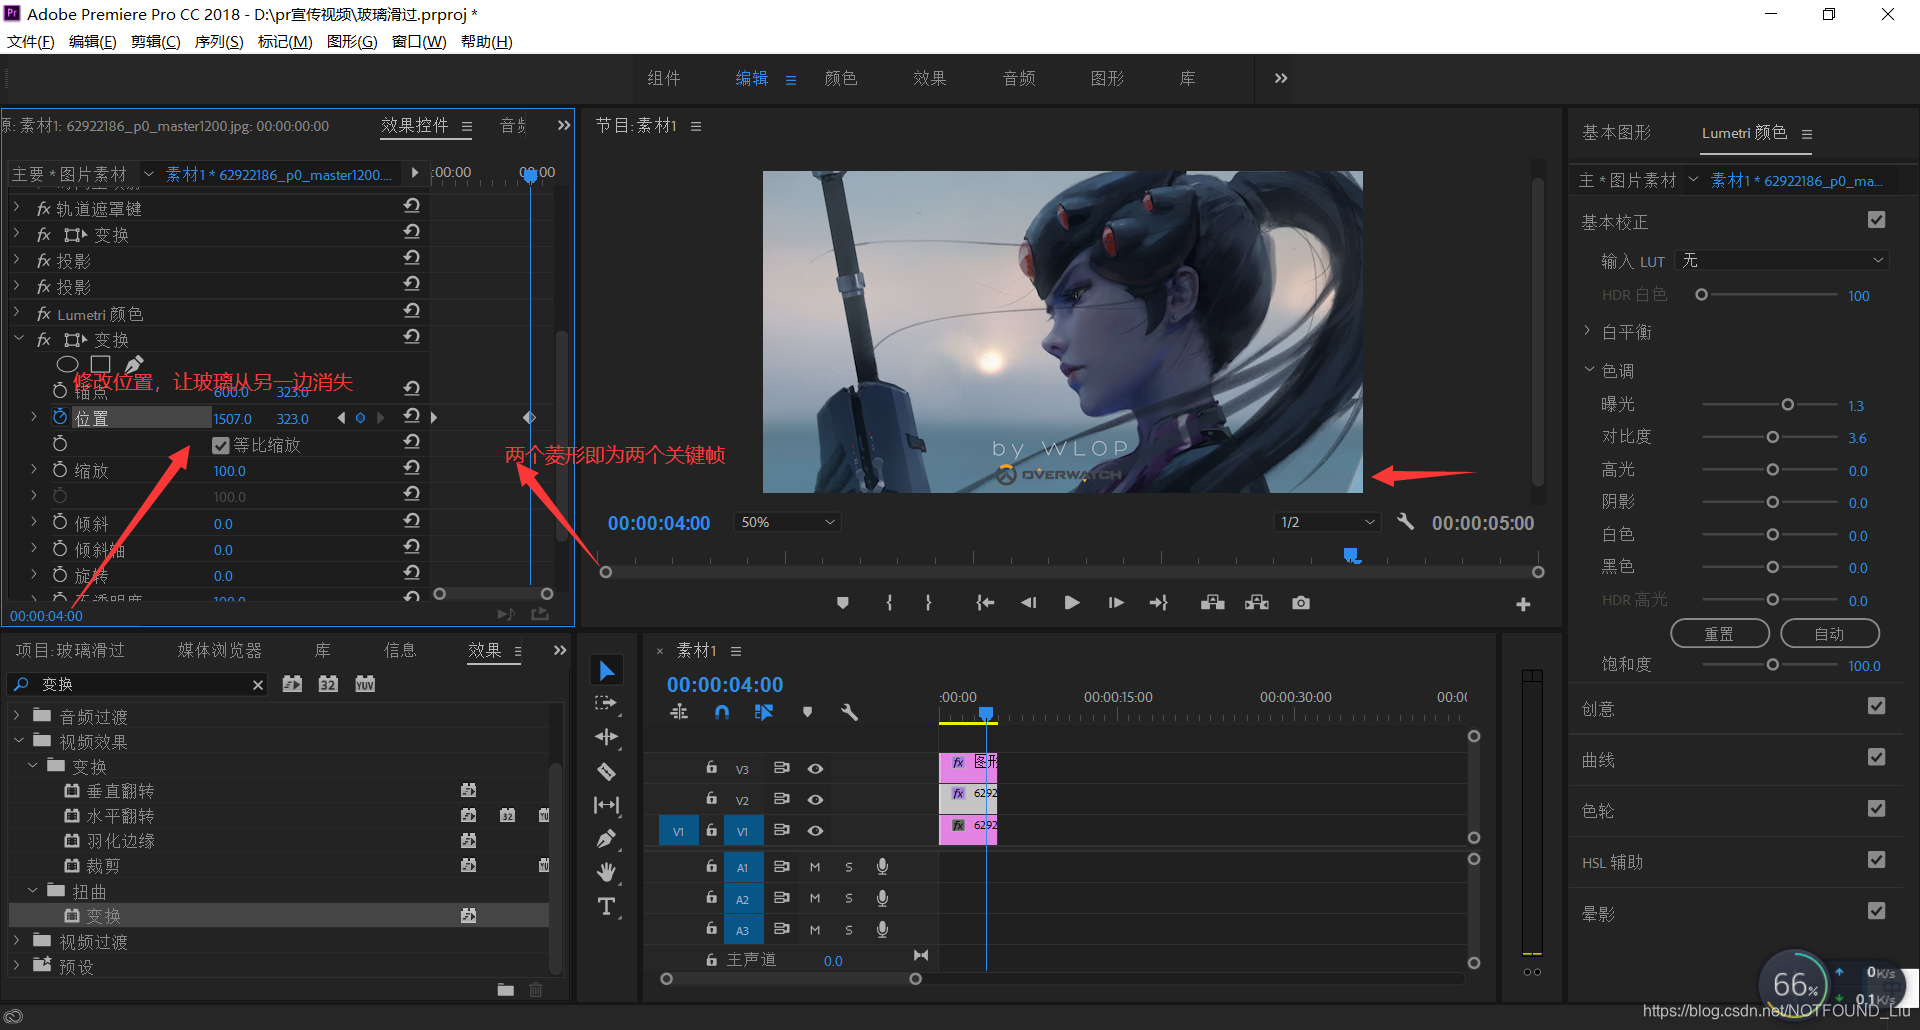Open the 50% zoom level dropdown
1920x1030 pixels.
[x=787, y=522]
